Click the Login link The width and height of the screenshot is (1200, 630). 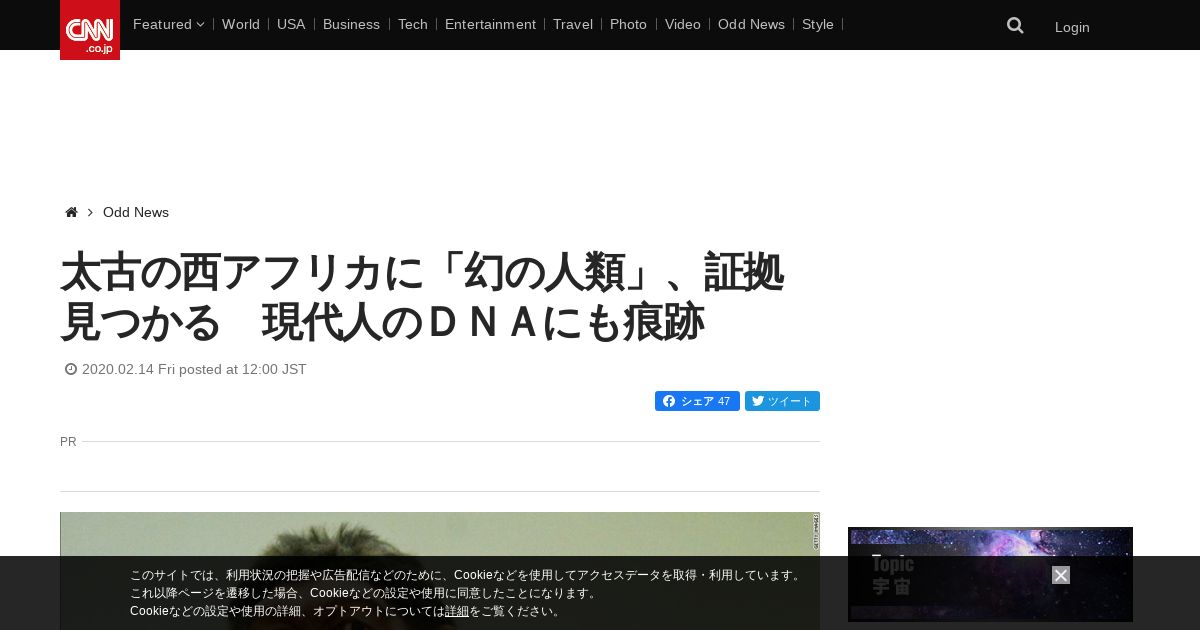1072,27
